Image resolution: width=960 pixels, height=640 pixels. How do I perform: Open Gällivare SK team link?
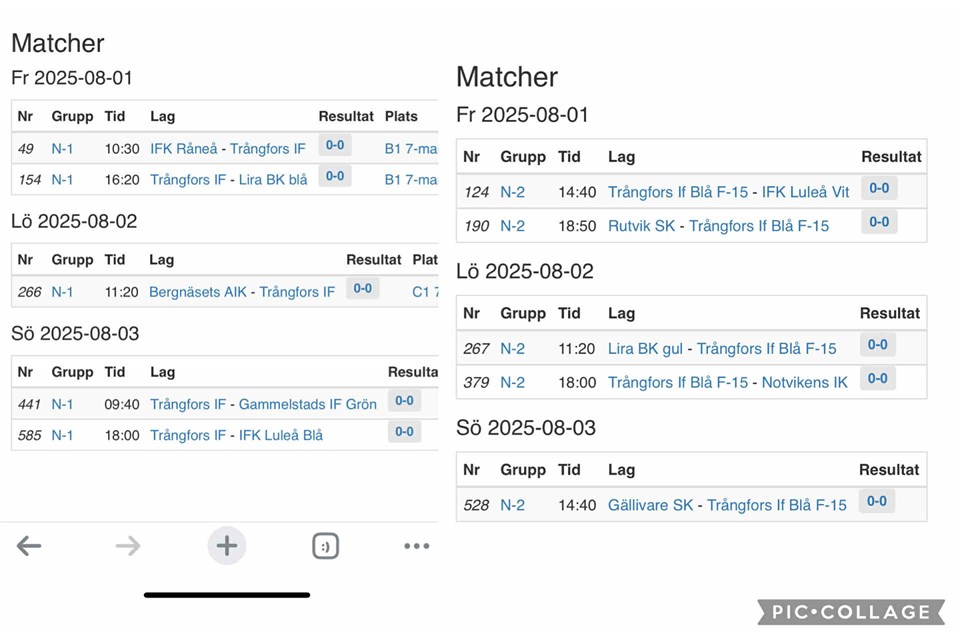[650, 505]
